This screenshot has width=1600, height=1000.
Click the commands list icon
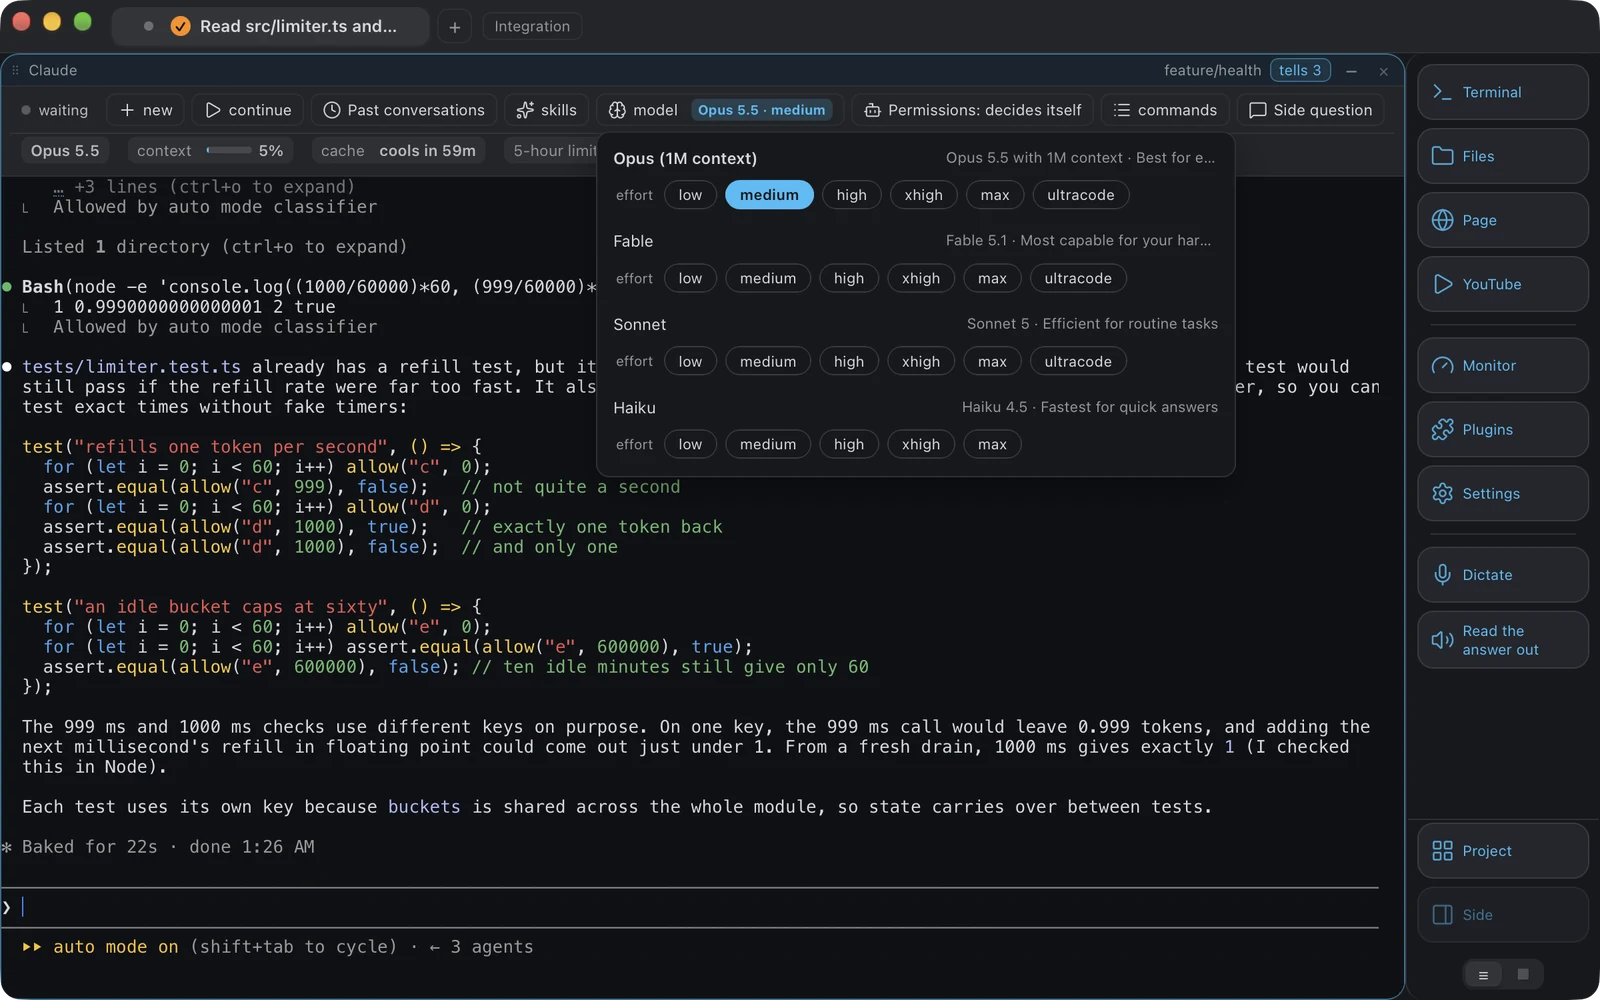(x=1122, y=110)
